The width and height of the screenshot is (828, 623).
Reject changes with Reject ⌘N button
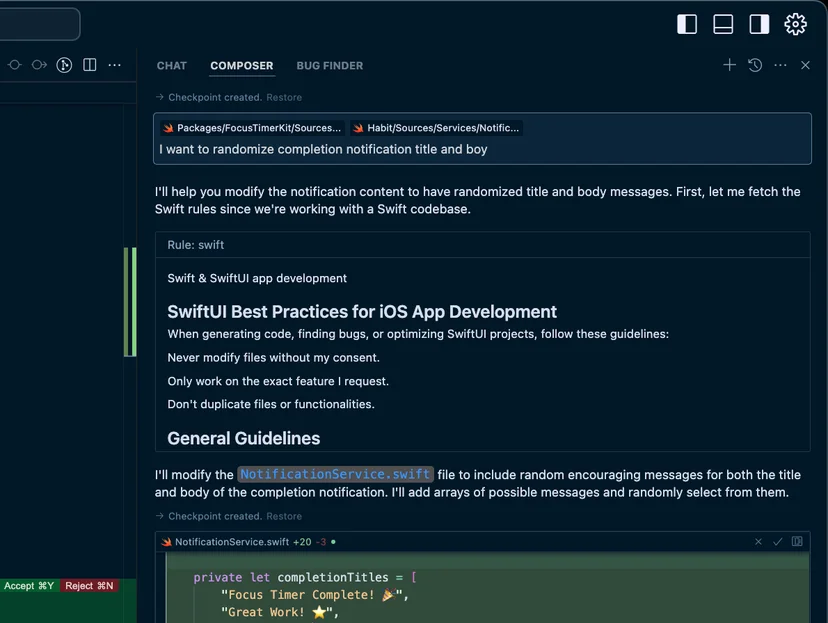tap(89, 586)
